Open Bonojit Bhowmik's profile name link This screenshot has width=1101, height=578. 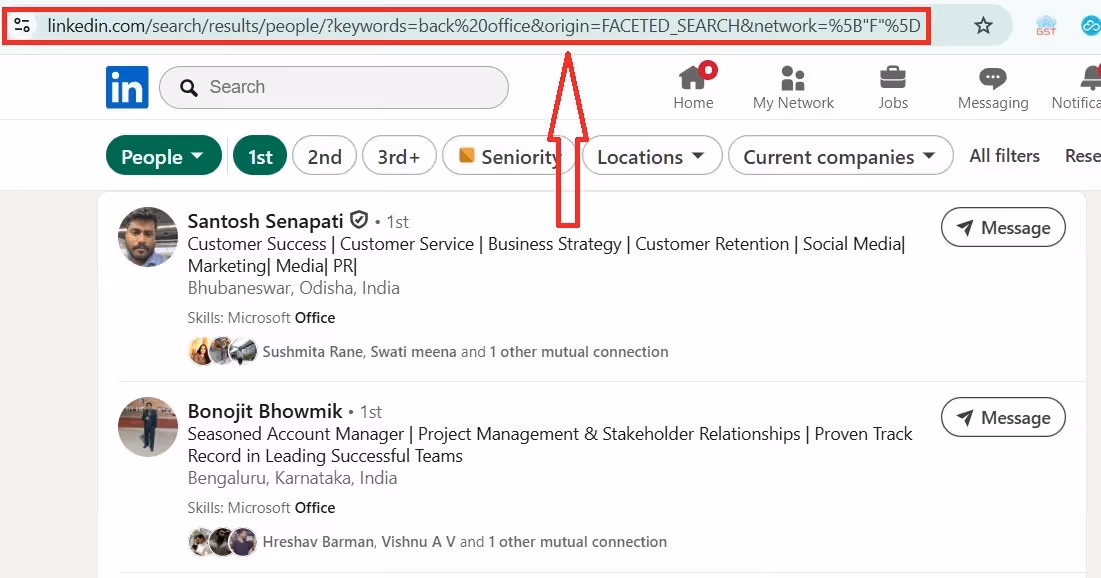tap(265, 411)
